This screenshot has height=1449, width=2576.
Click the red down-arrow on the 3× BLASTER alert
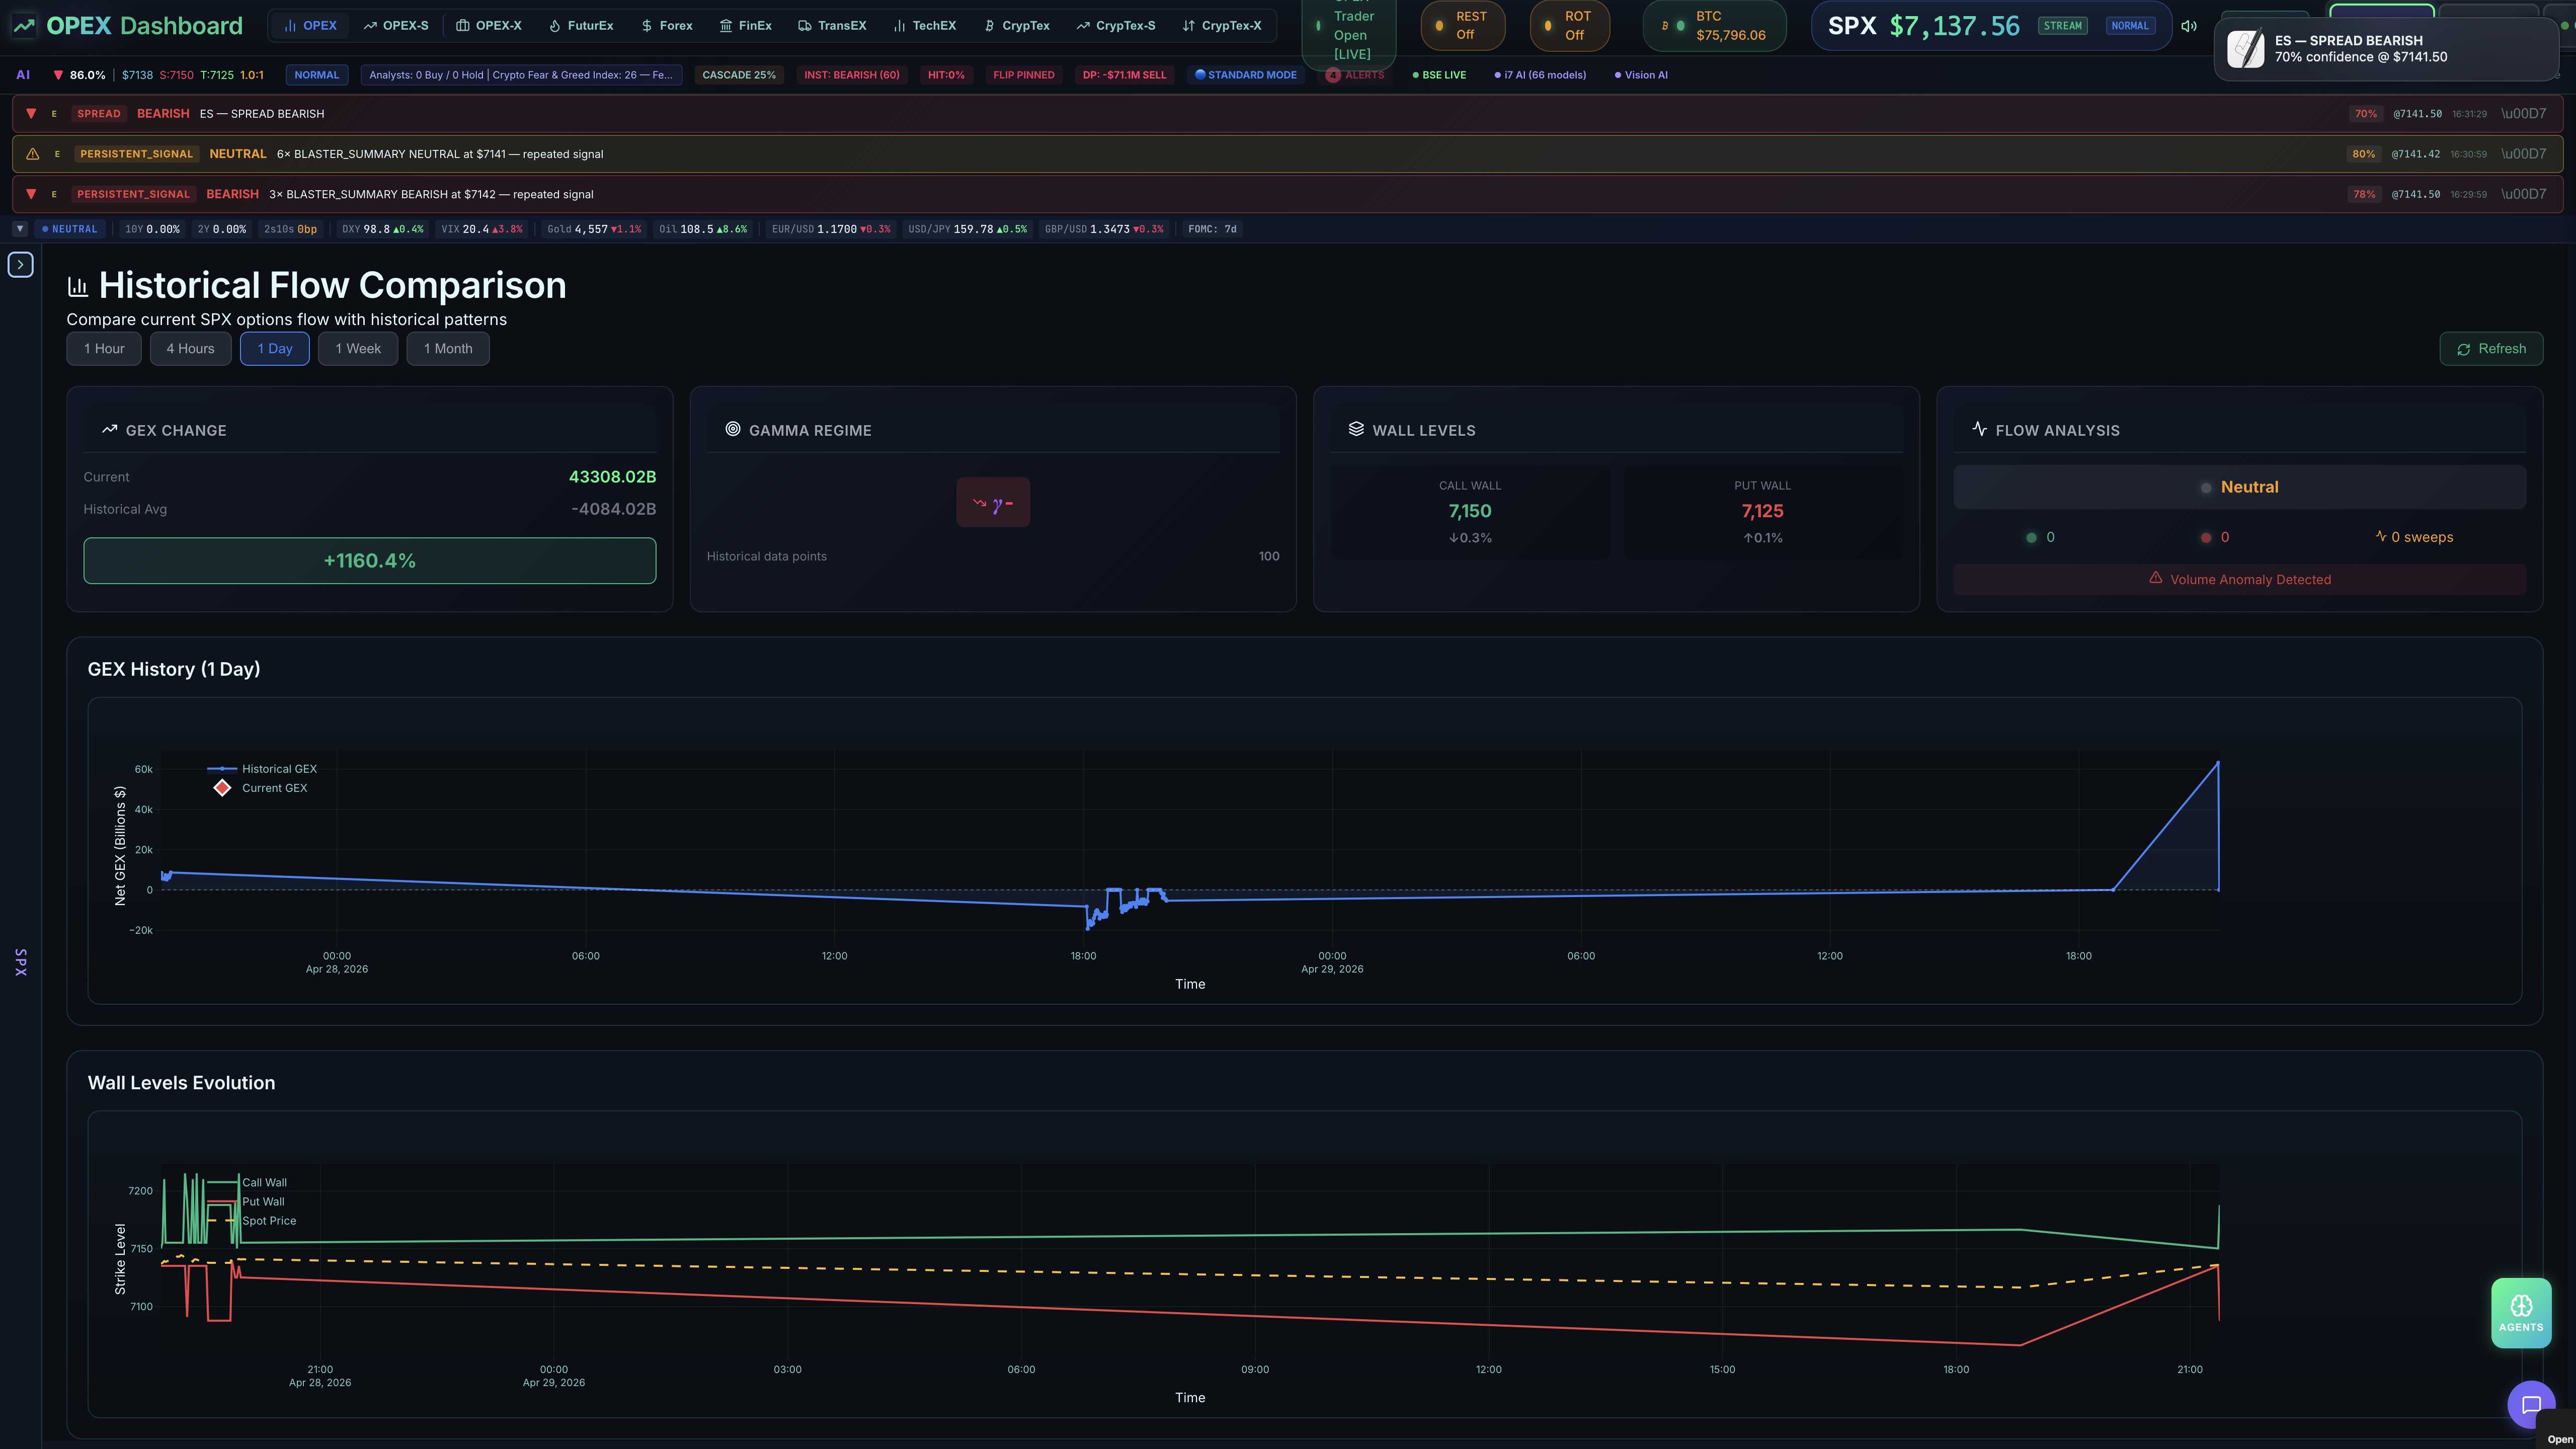[31, 194]
